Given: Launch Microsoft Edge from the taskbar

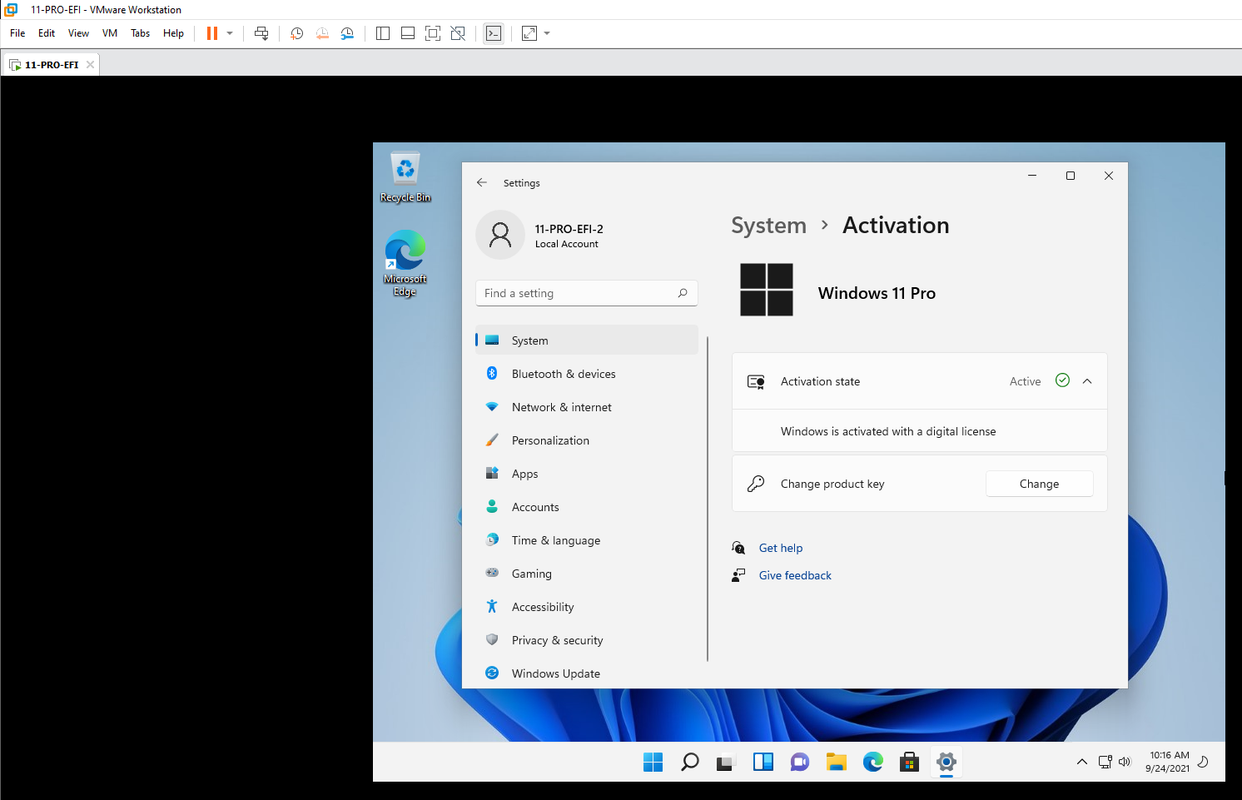Looking at the screenshot, I should [x=873, y=762].
